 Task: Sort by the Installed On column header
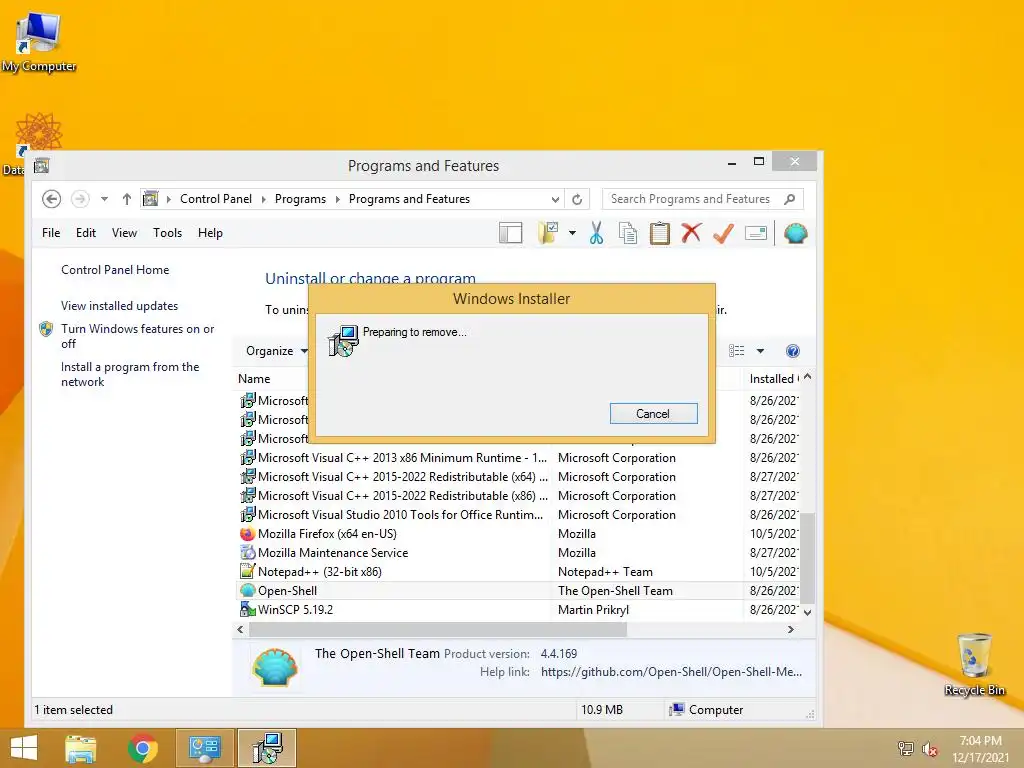pos(773,379)
